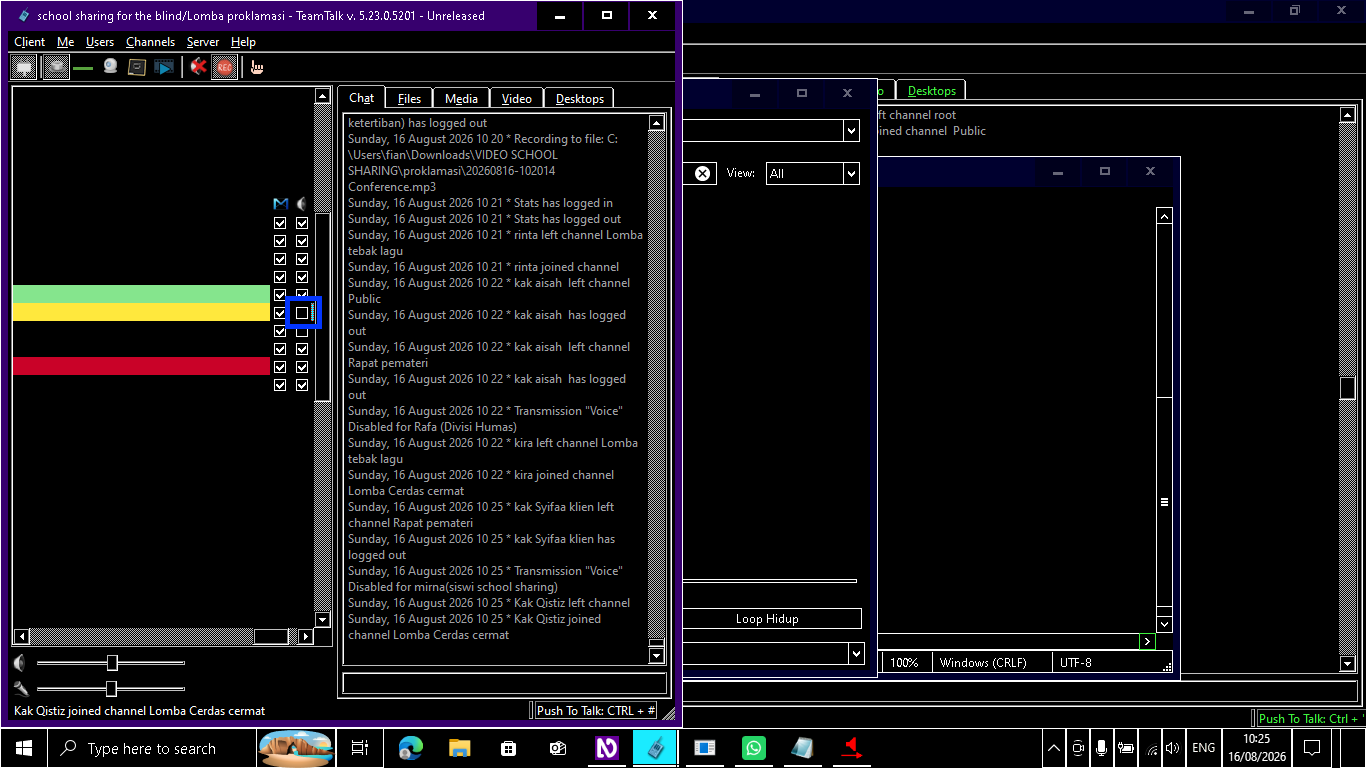The width and height of the screenshot is (1366, 768).
Task: Click the hand icon in the toolbar
Action: click(x=257, y=68)
